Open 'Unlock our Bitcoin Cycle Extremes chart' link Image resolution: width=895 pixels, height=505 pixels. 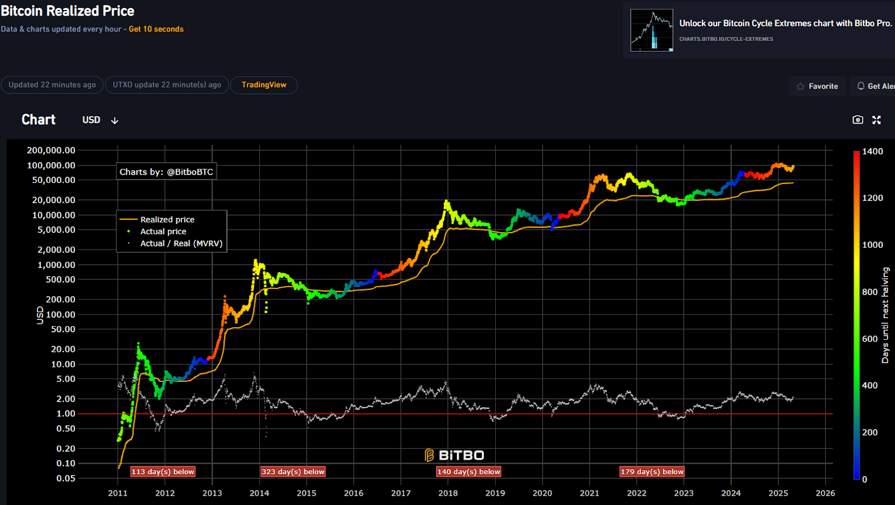785,23
